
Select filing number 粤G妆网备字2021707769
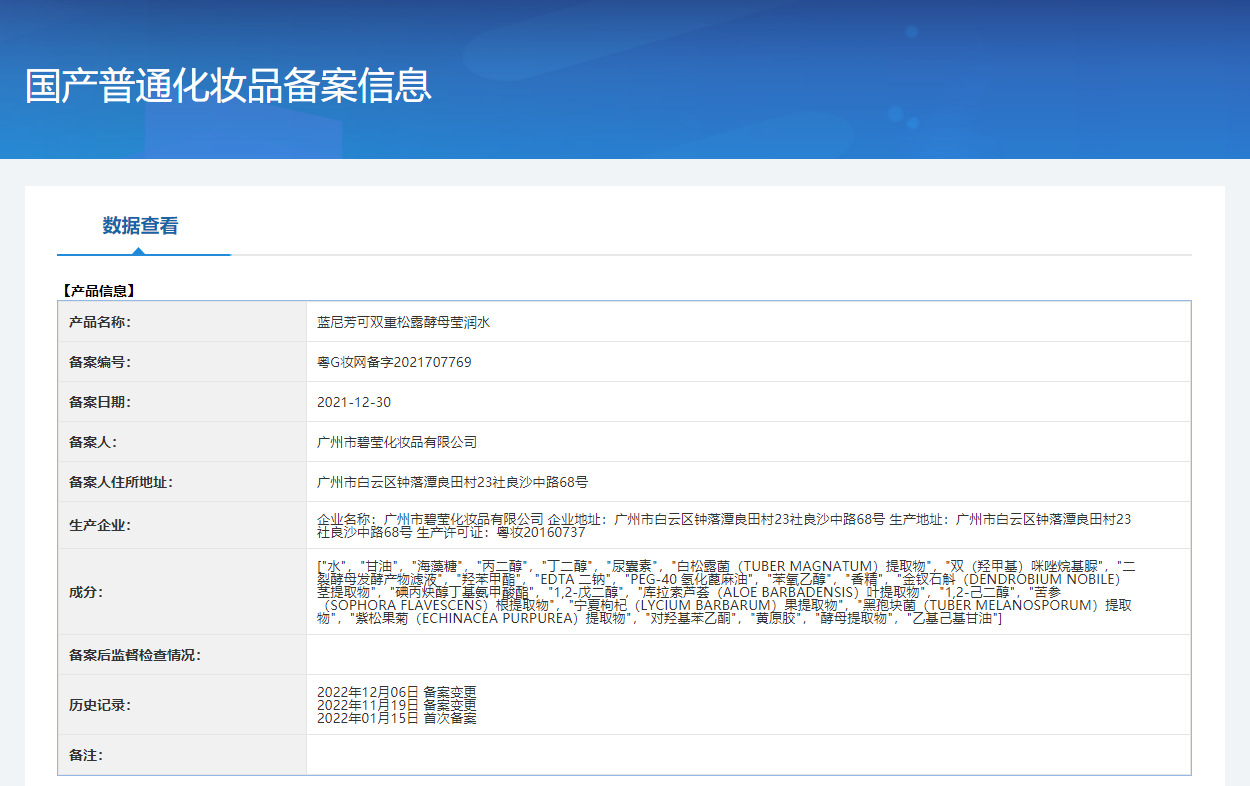click(x=394, y=362)
